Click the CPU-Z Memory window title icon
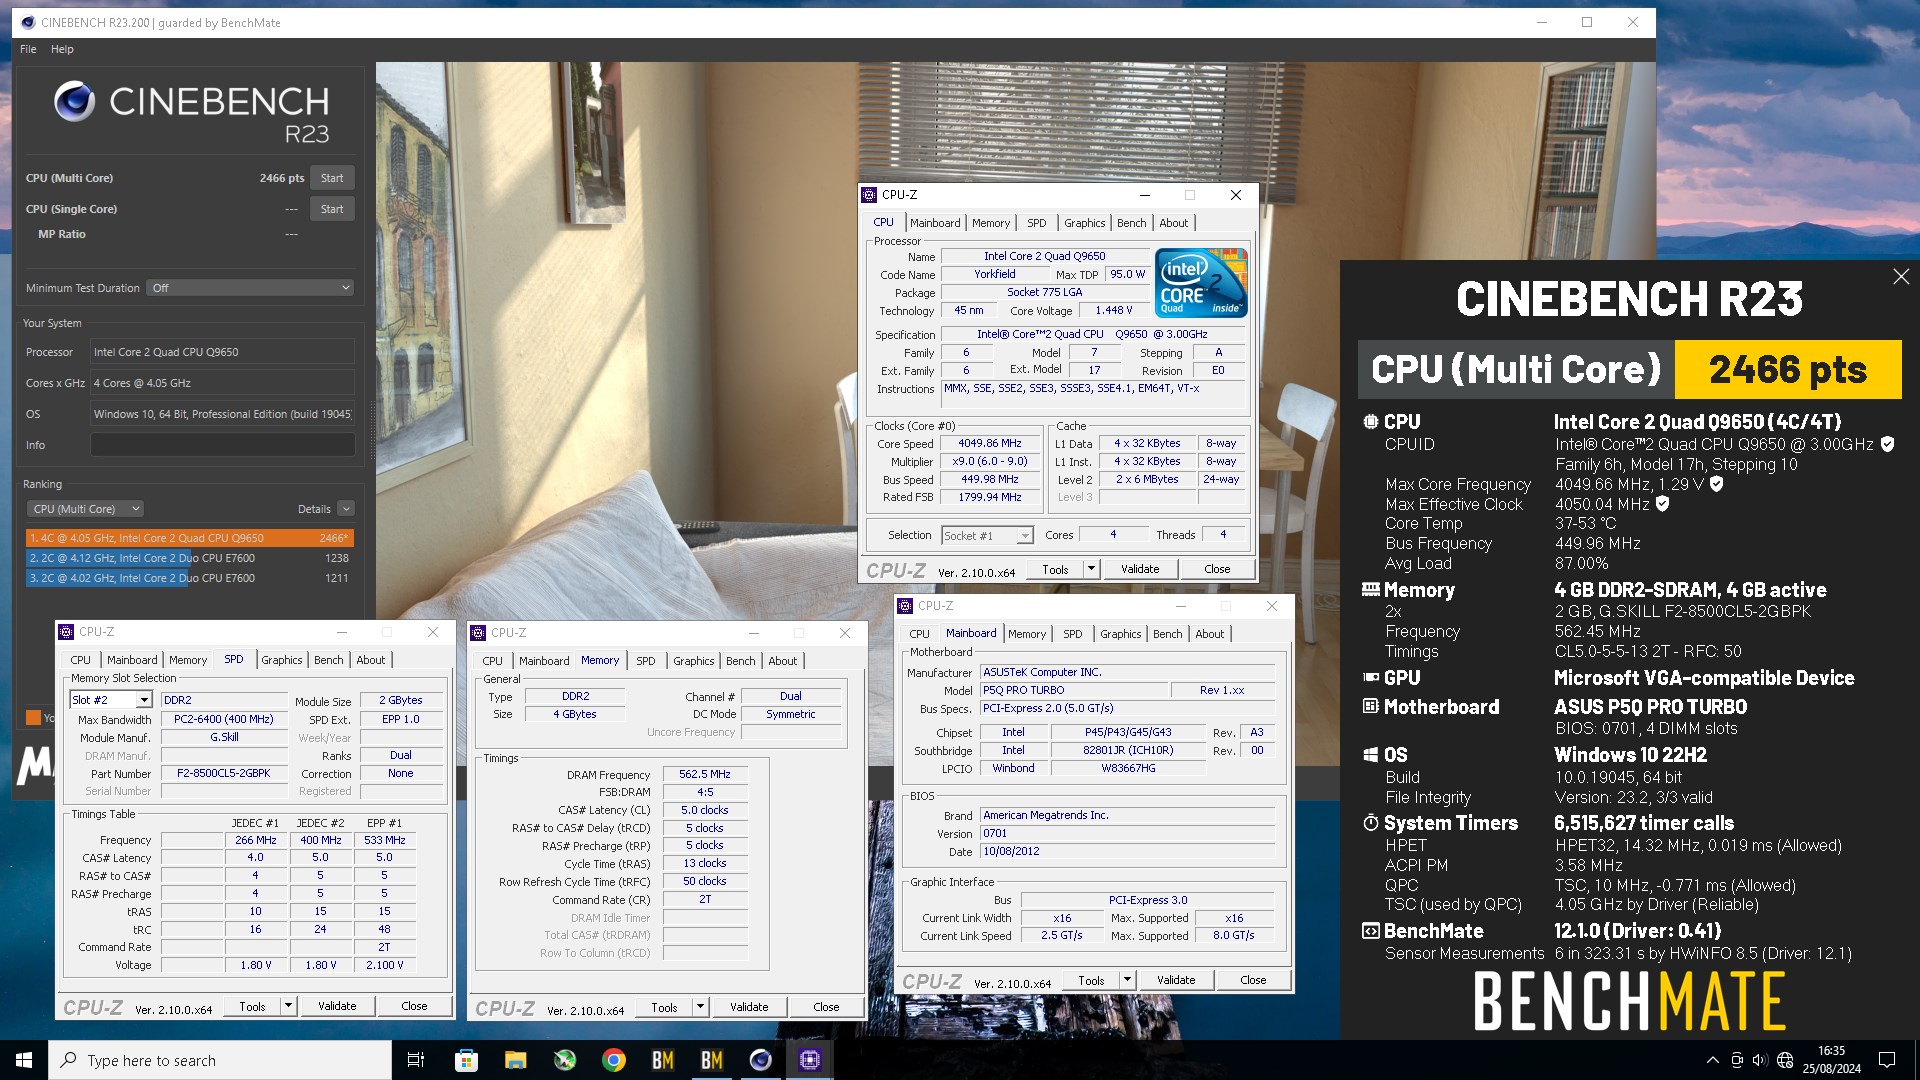This screenshot has height=1080, width=1920. pos(479,633)
